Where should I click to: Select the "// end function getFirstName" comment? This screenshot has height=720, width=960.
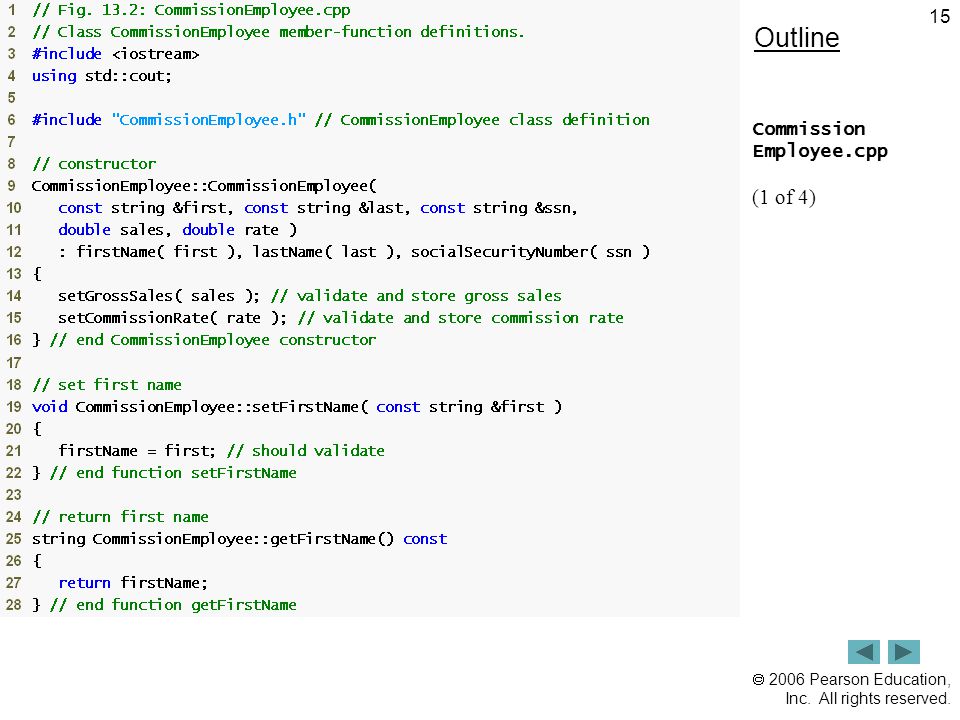point(173,606)
